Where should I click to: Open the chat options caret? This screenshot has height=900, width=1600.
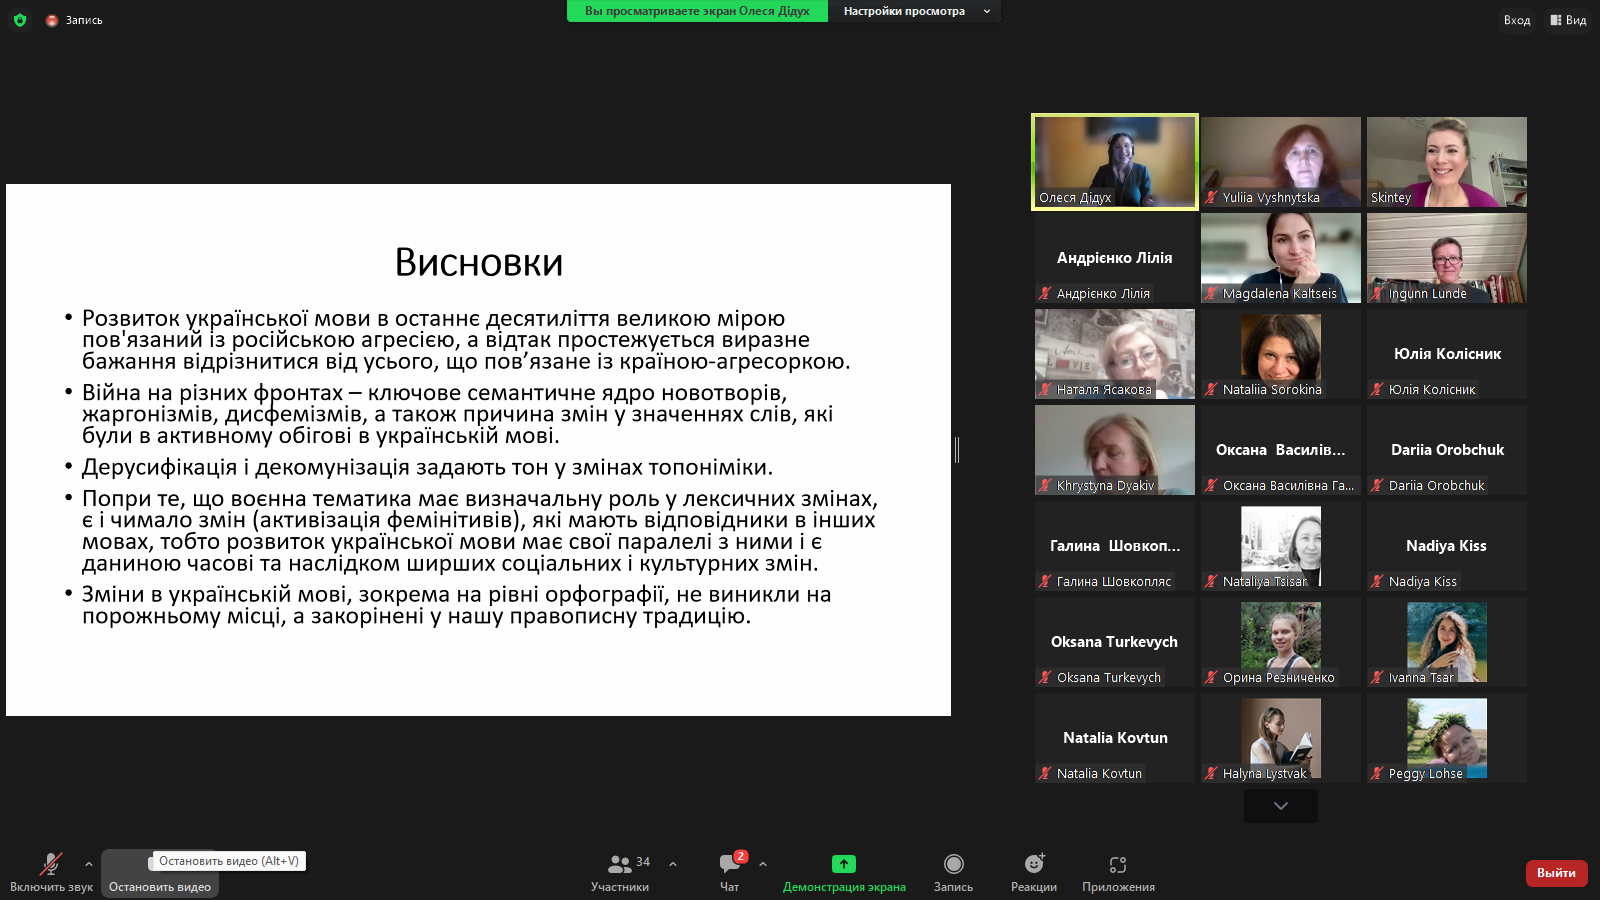coord(763,864)
